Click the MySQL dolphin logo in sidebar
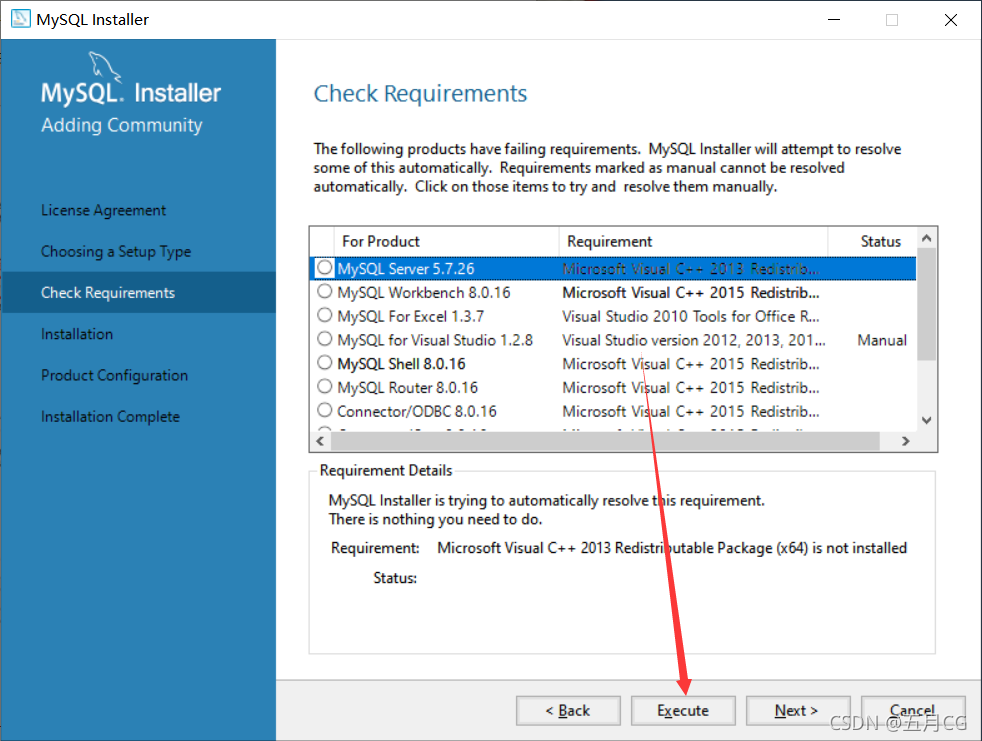This screenshot has width=982, height=741. click(x=104, y=66)
